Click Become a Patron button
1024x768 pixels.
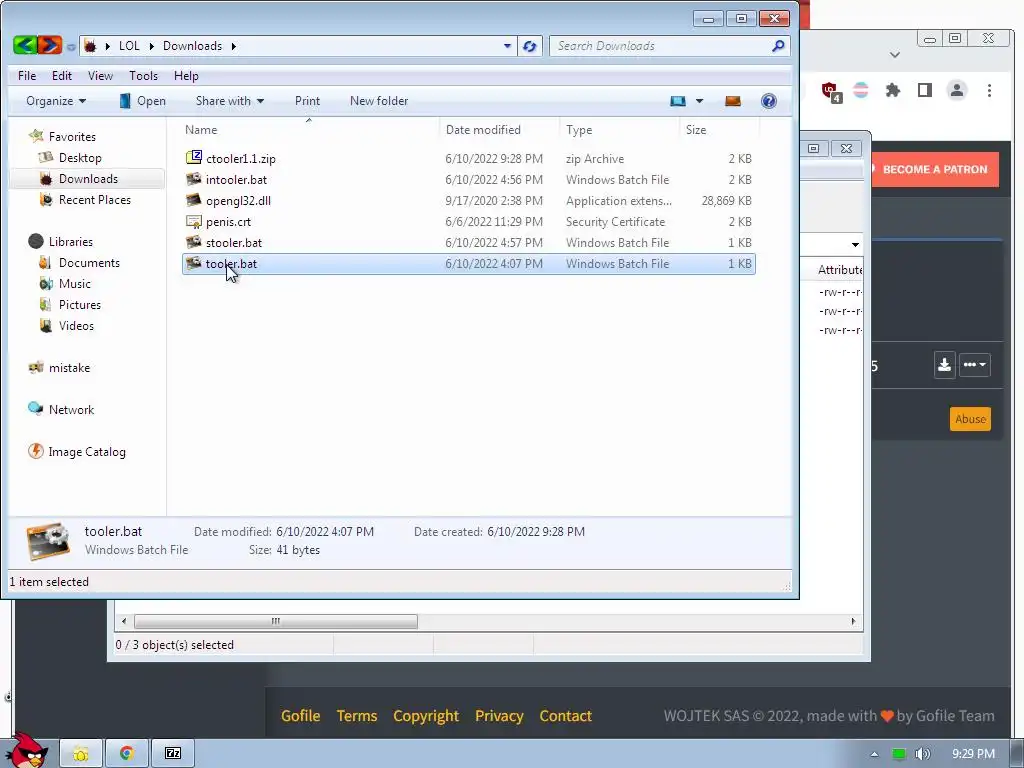pyautogui.click(x=935, y=169)
